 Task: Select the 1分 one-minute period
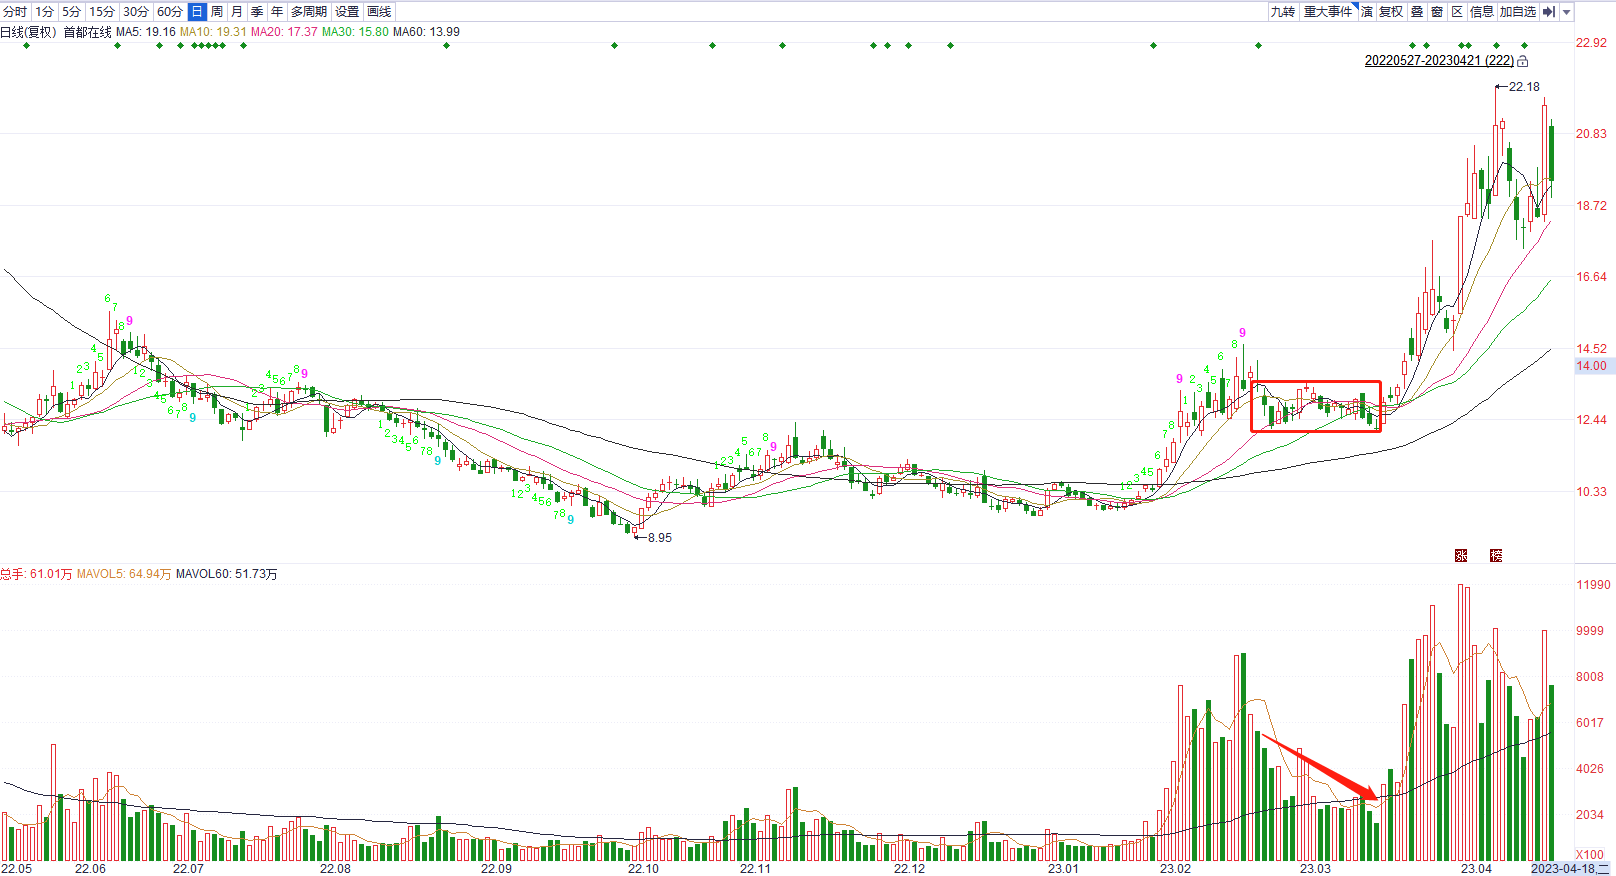coord(45,12)
